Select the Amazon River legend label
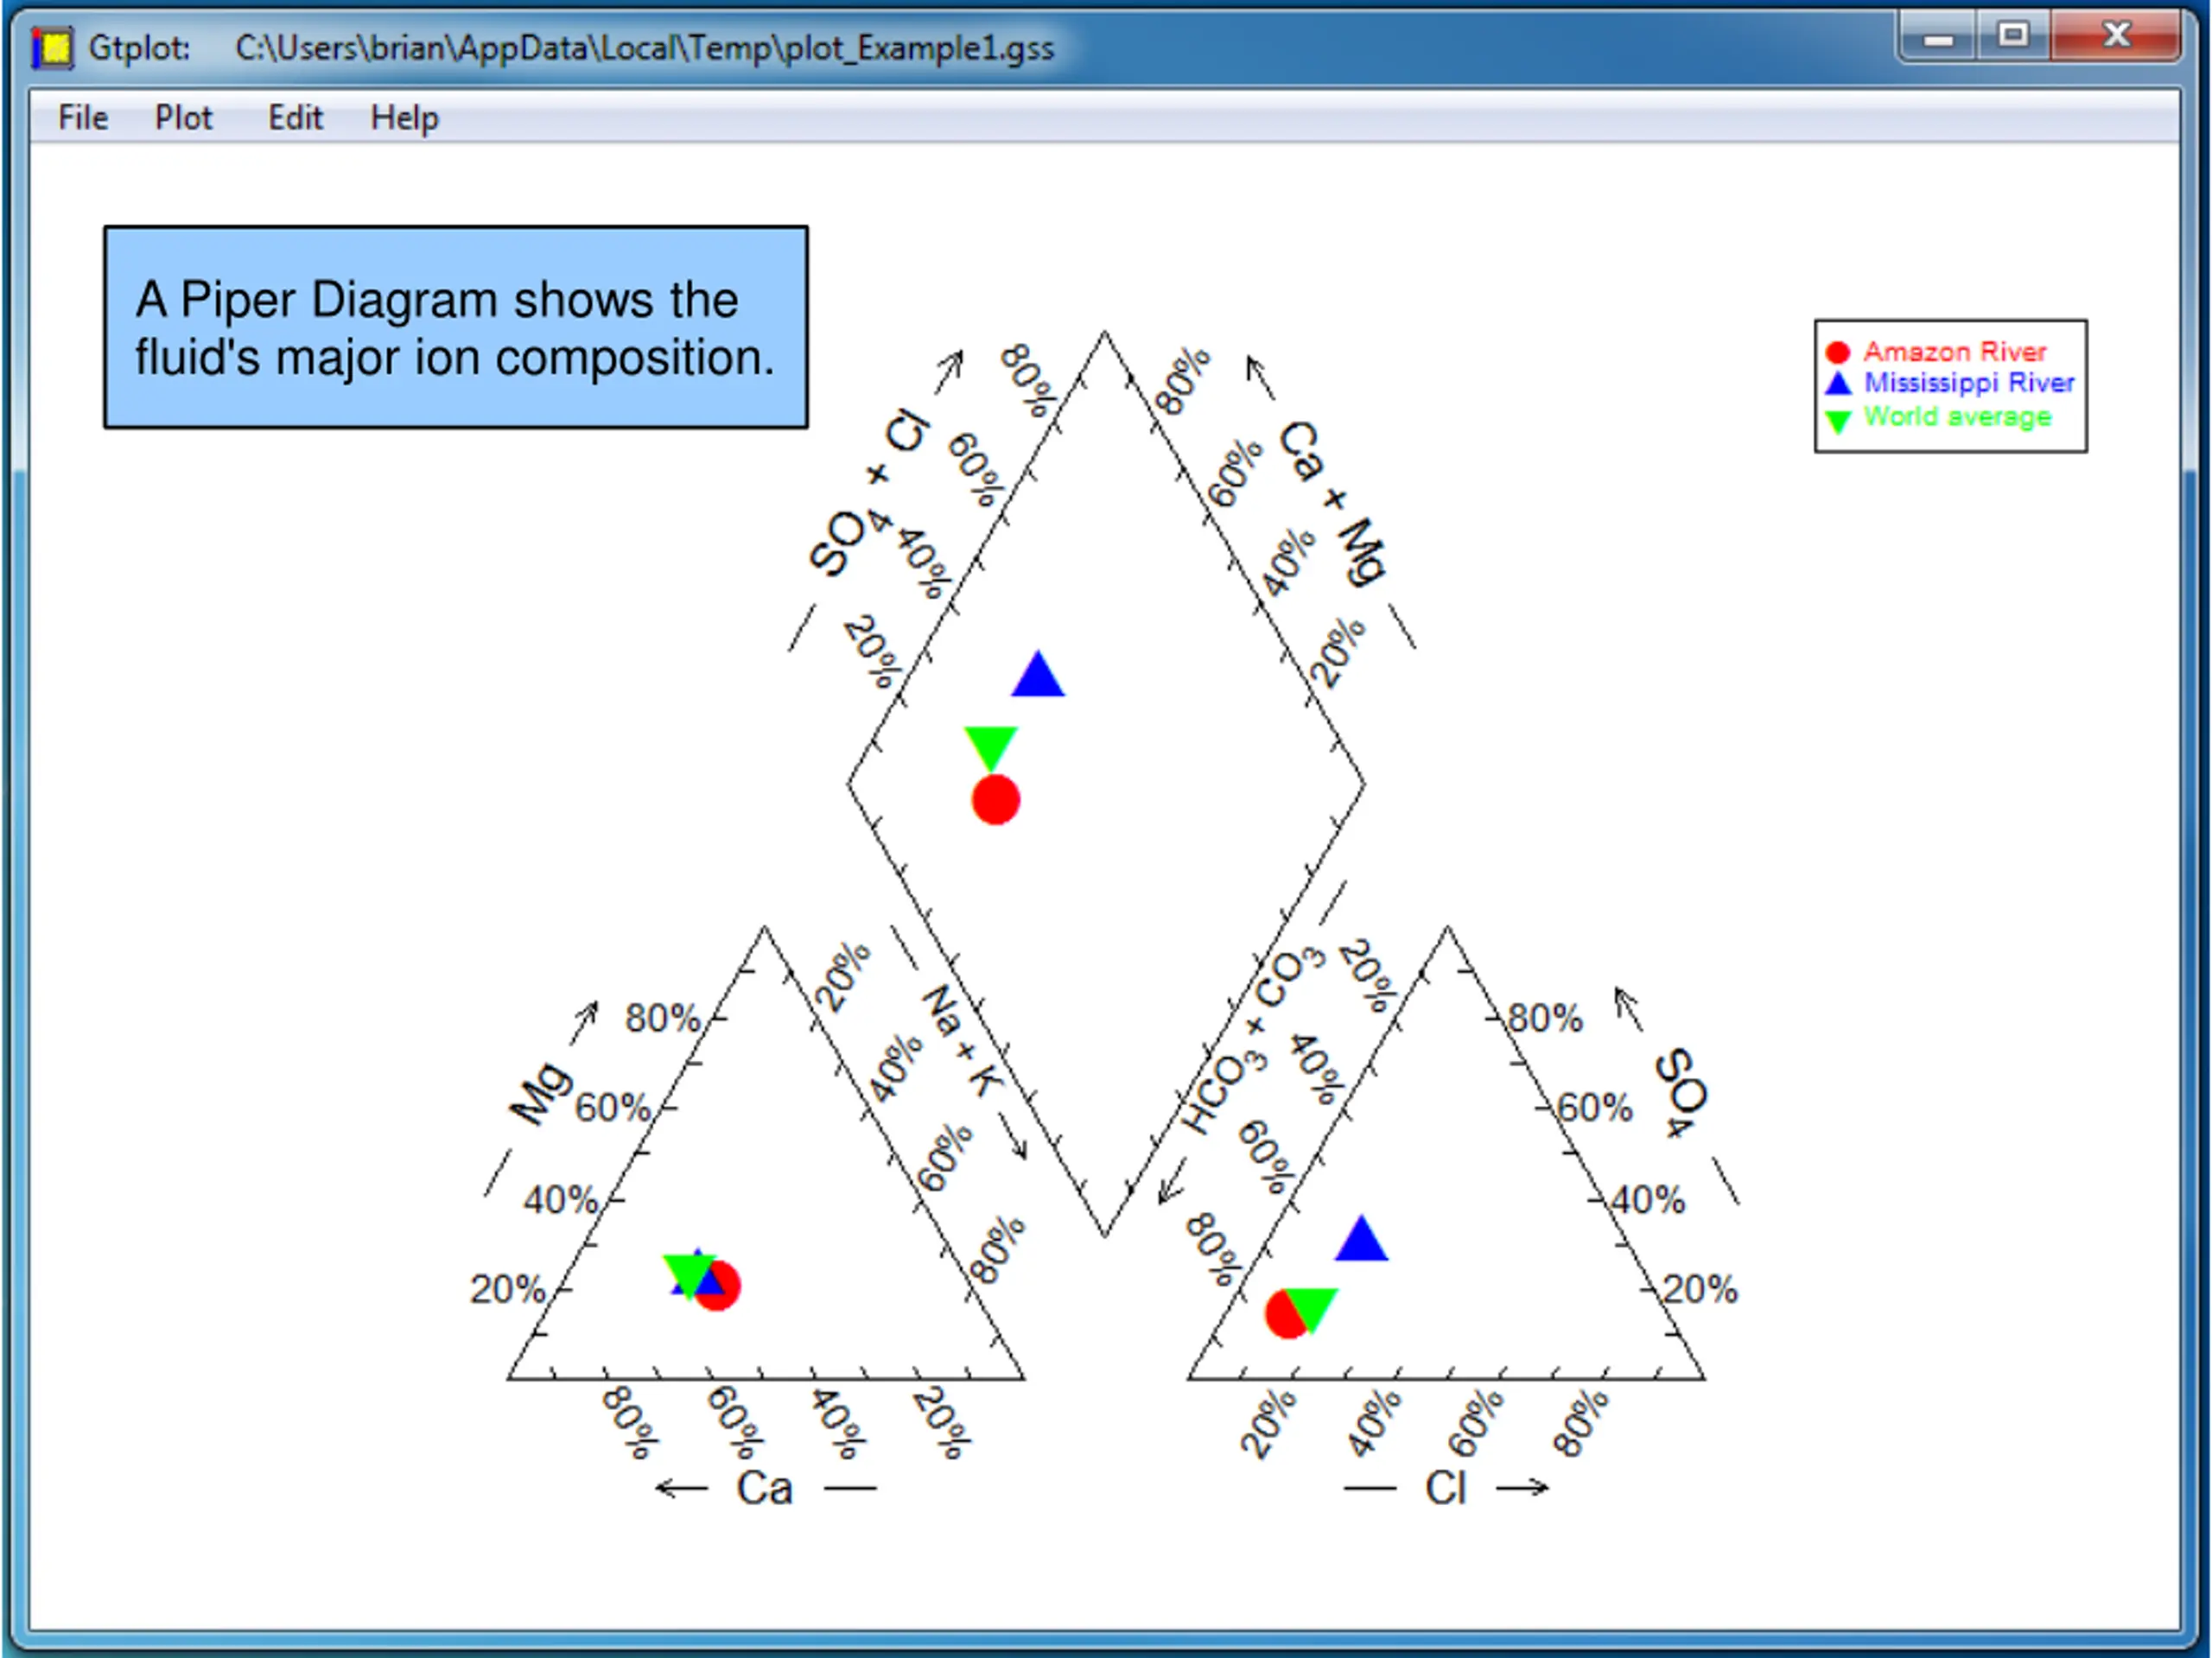Image resolution: width=2212 pixels, height=1658 pixels. [1954, 352]
